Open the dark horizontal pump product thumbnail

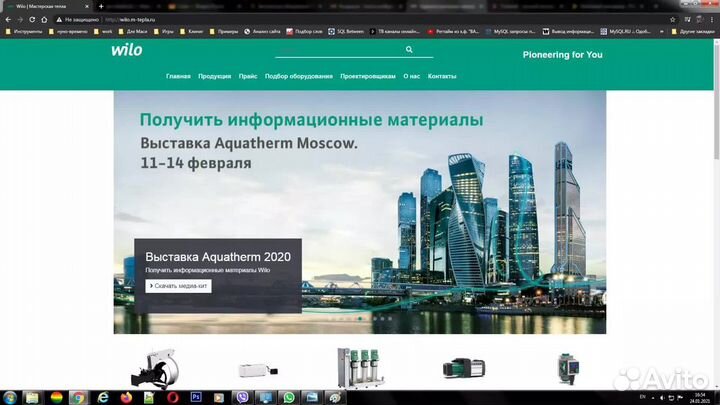click(464, 369)
